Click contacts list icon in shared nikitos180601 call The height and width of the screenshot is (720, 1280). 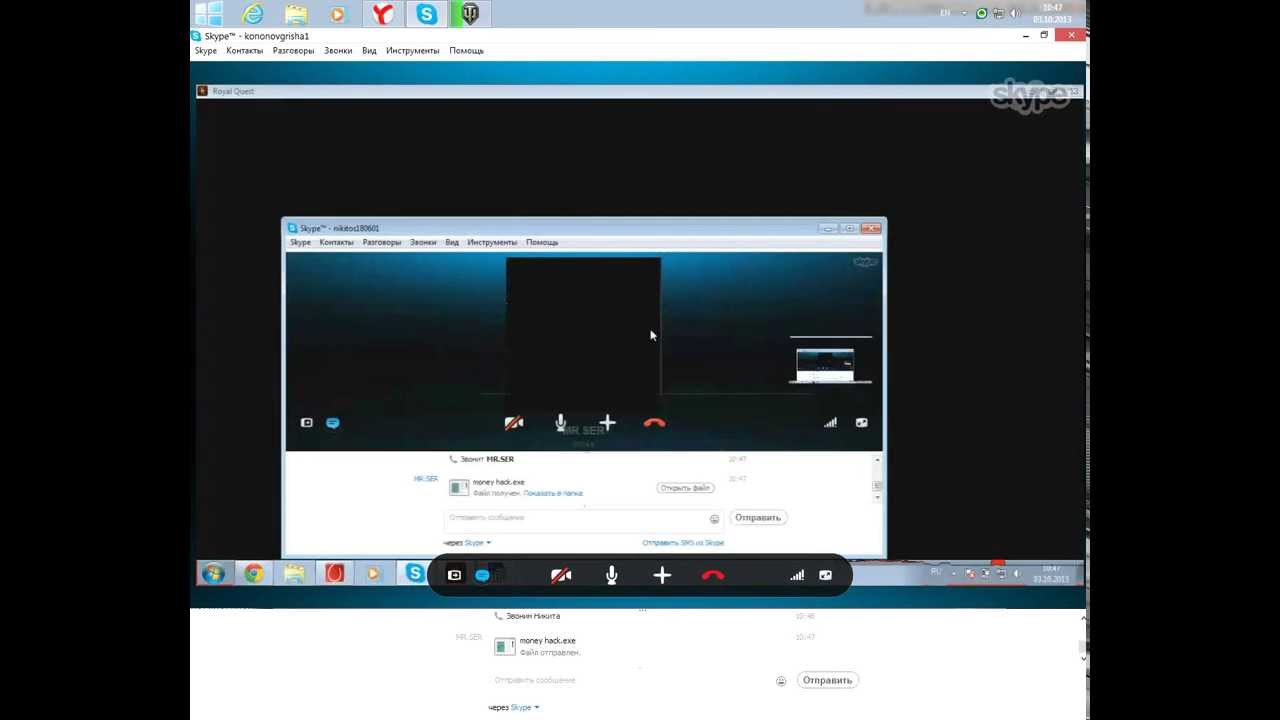[x=307, y=423]
